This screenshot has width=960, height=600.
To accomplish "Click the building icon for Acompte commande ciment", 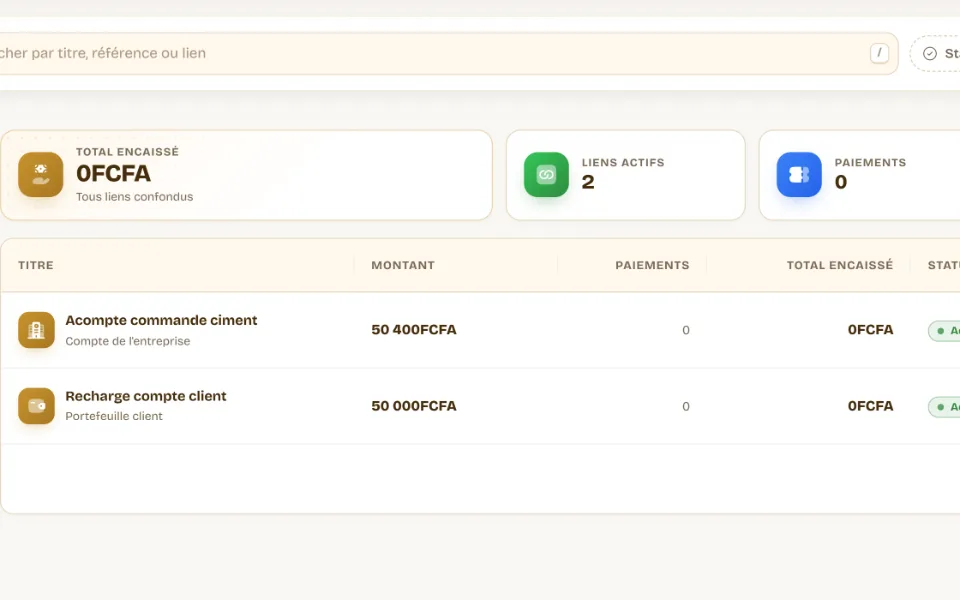I will [x=36, y=330].
